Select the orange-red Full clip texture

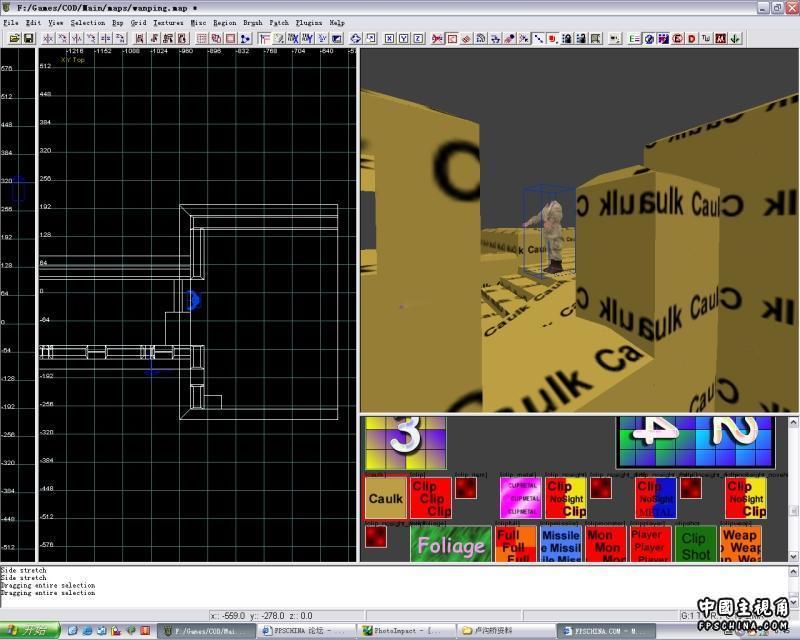point(515,544)
